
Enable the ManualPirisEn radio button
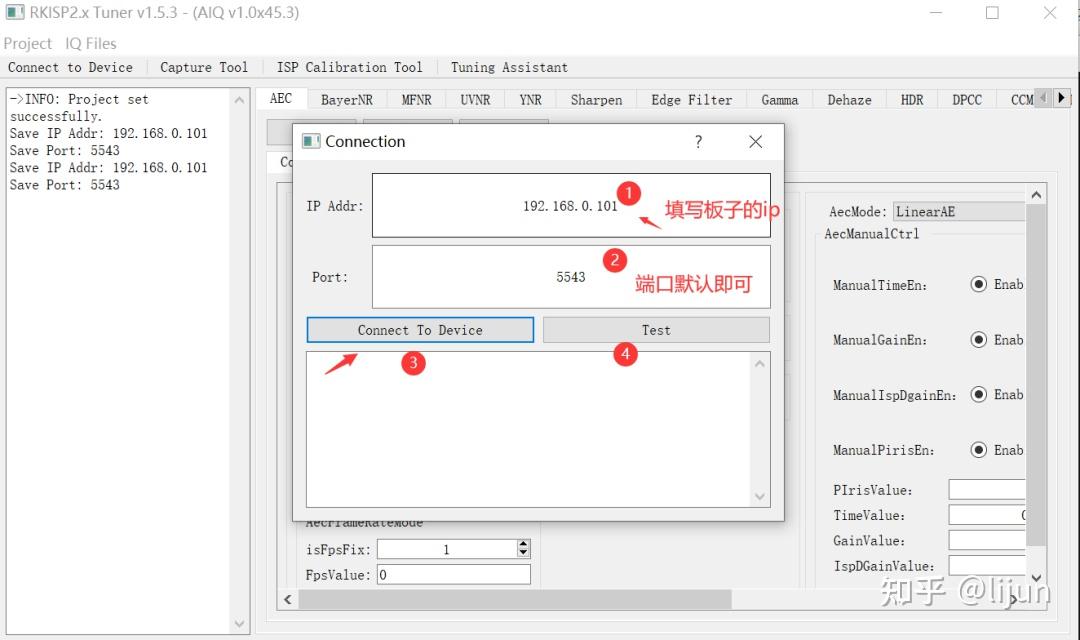979,449
